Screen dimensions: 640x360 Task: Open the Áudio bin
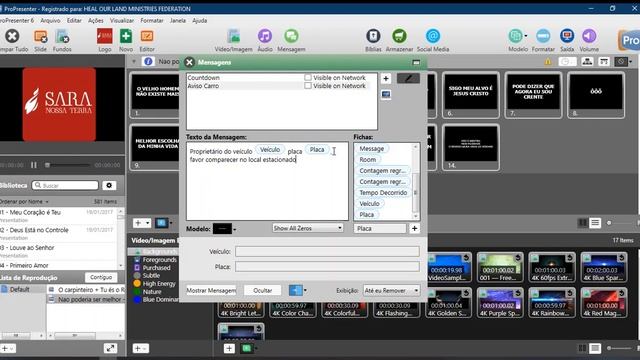point(264,36)
